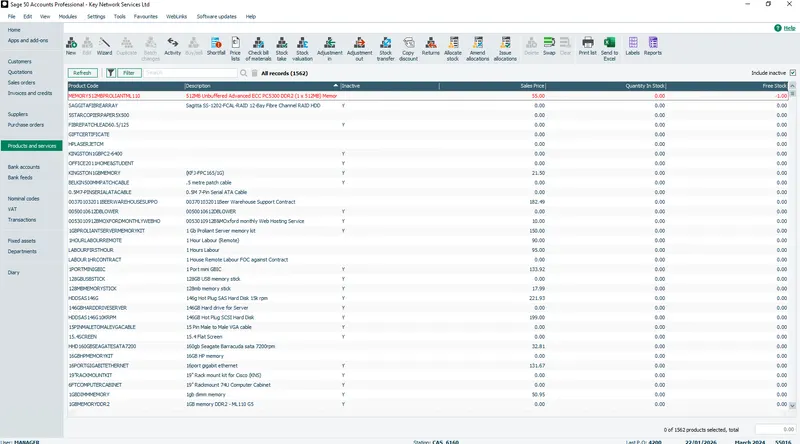Open Stock transfer

coord(386,49)
